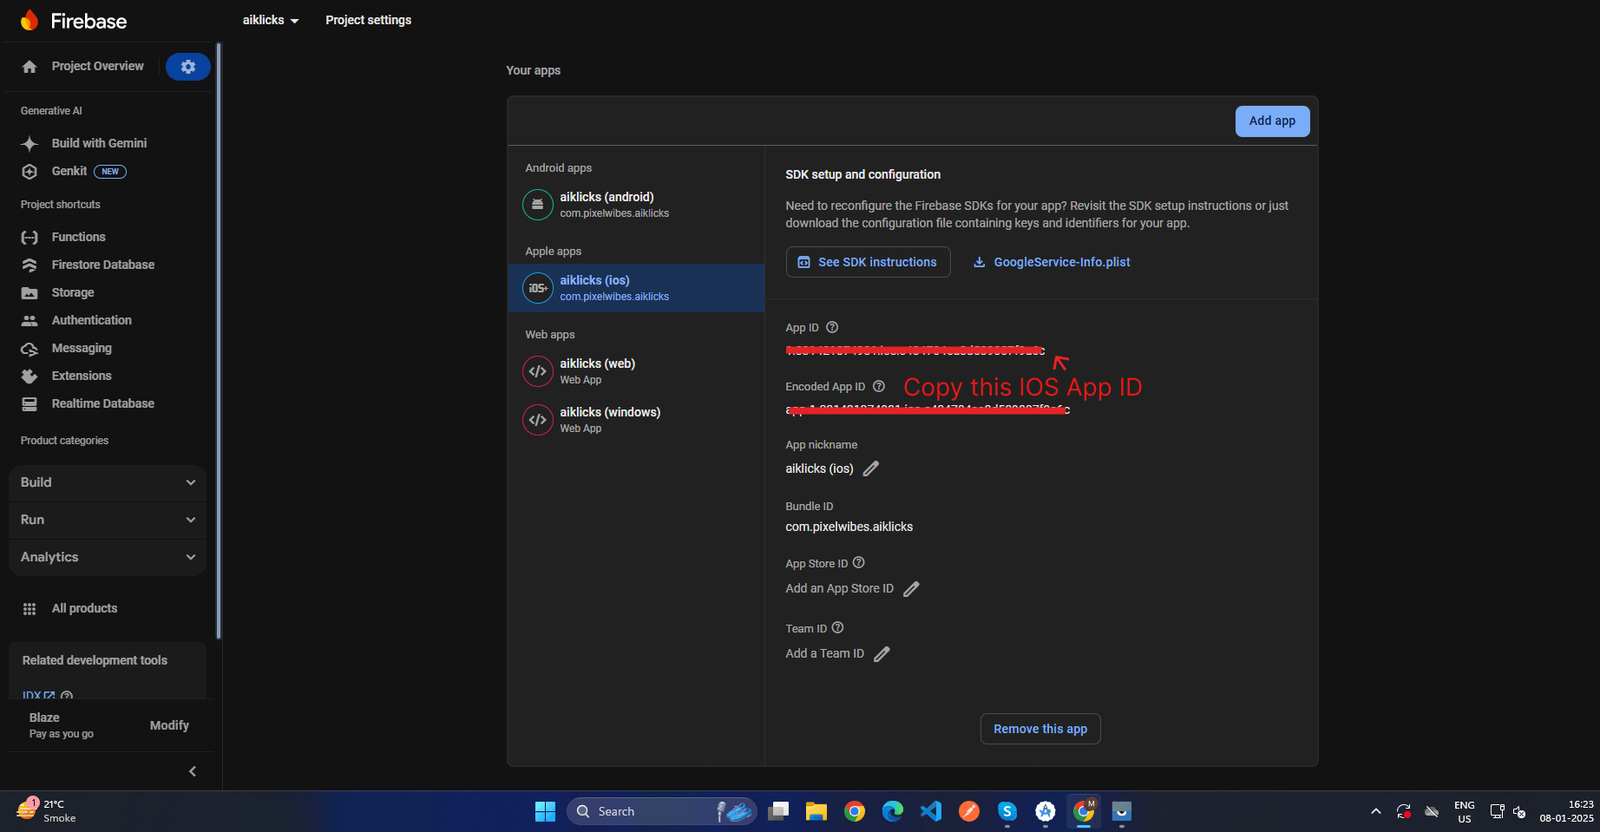Expand the Analytics category
Screen dimensions: 1600x832
107,557
